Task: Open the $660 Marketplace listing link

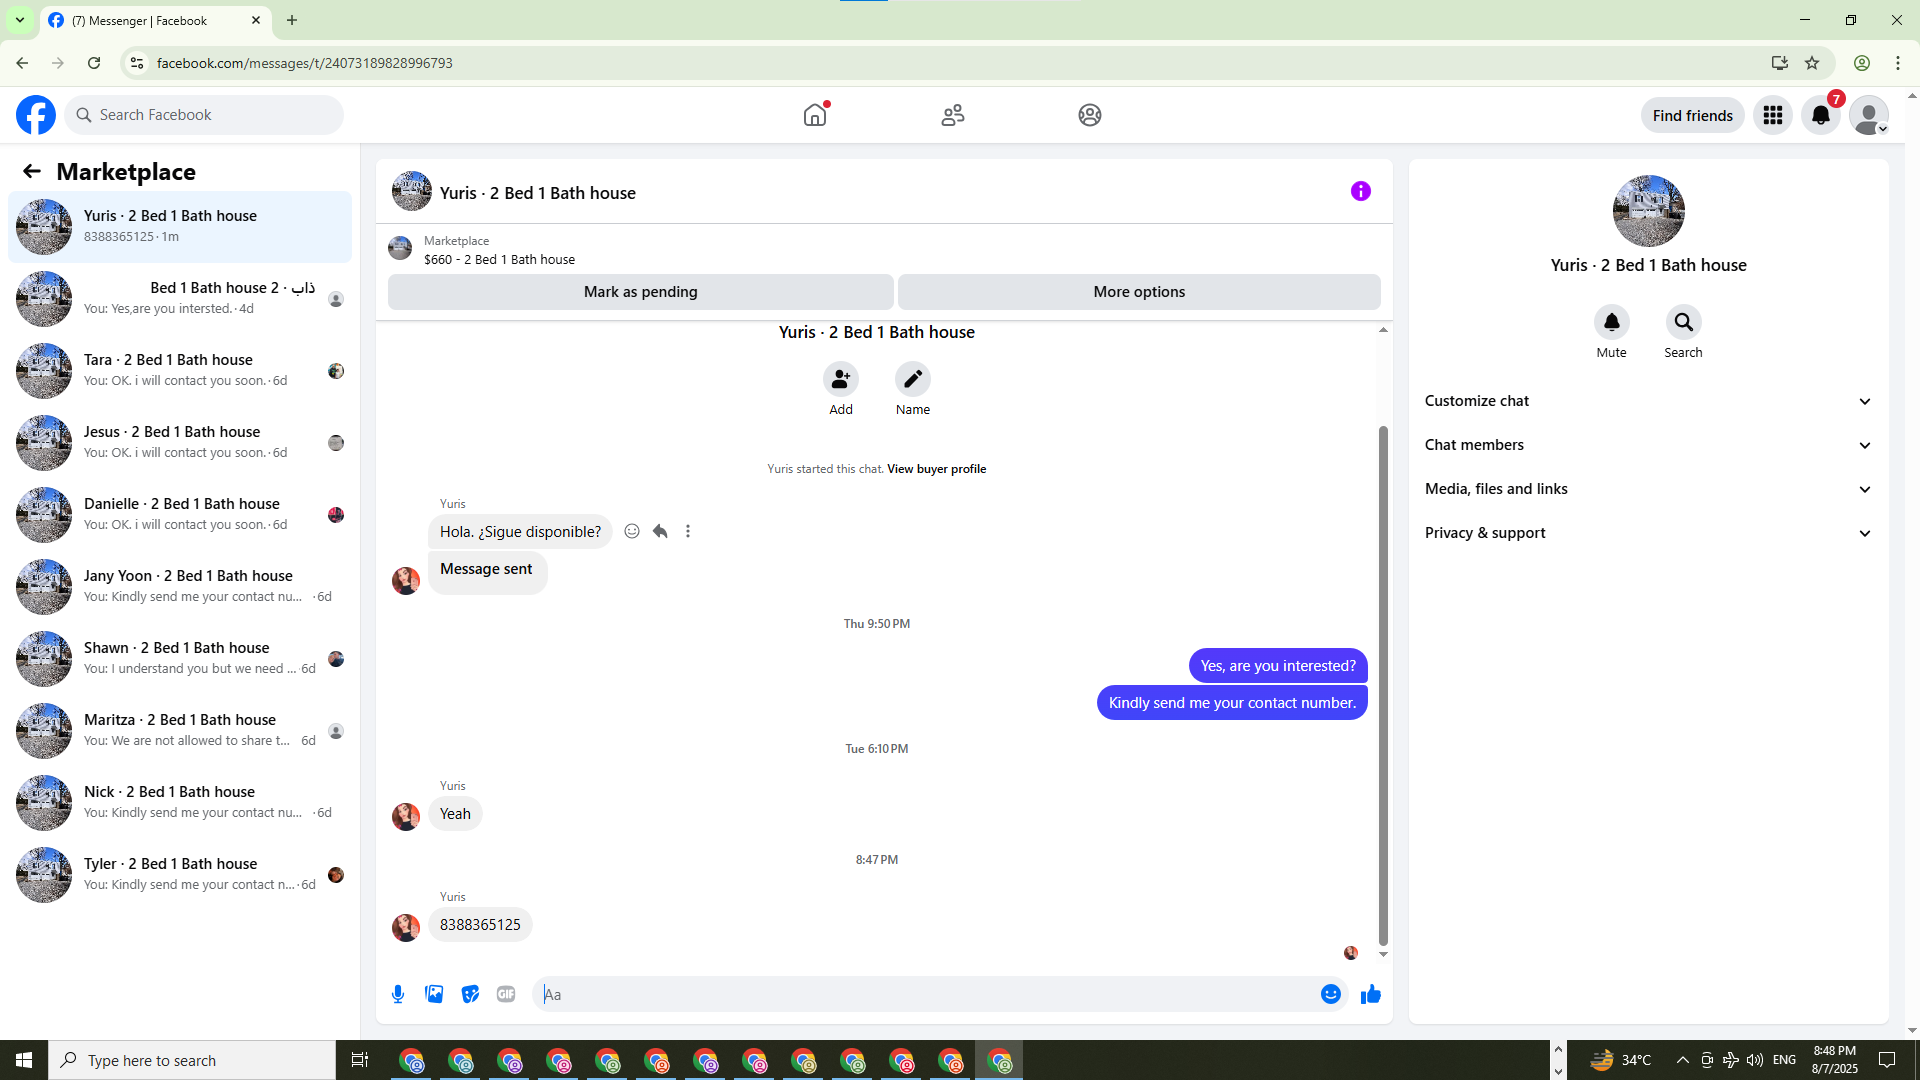Action: 499,259
